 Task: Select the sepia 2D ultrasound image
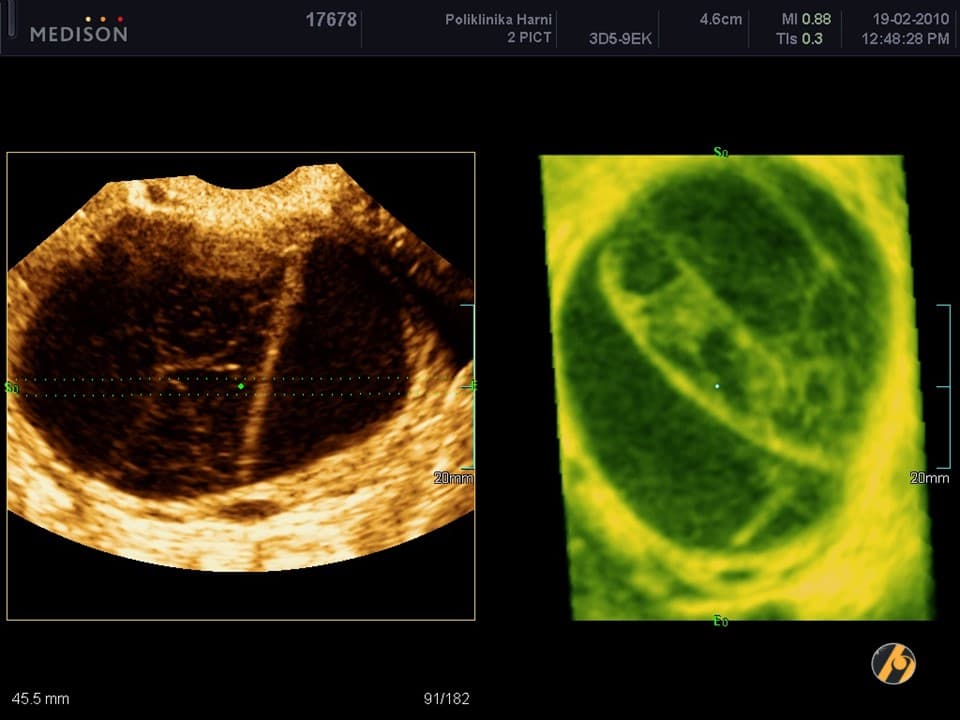coord(240,385)
